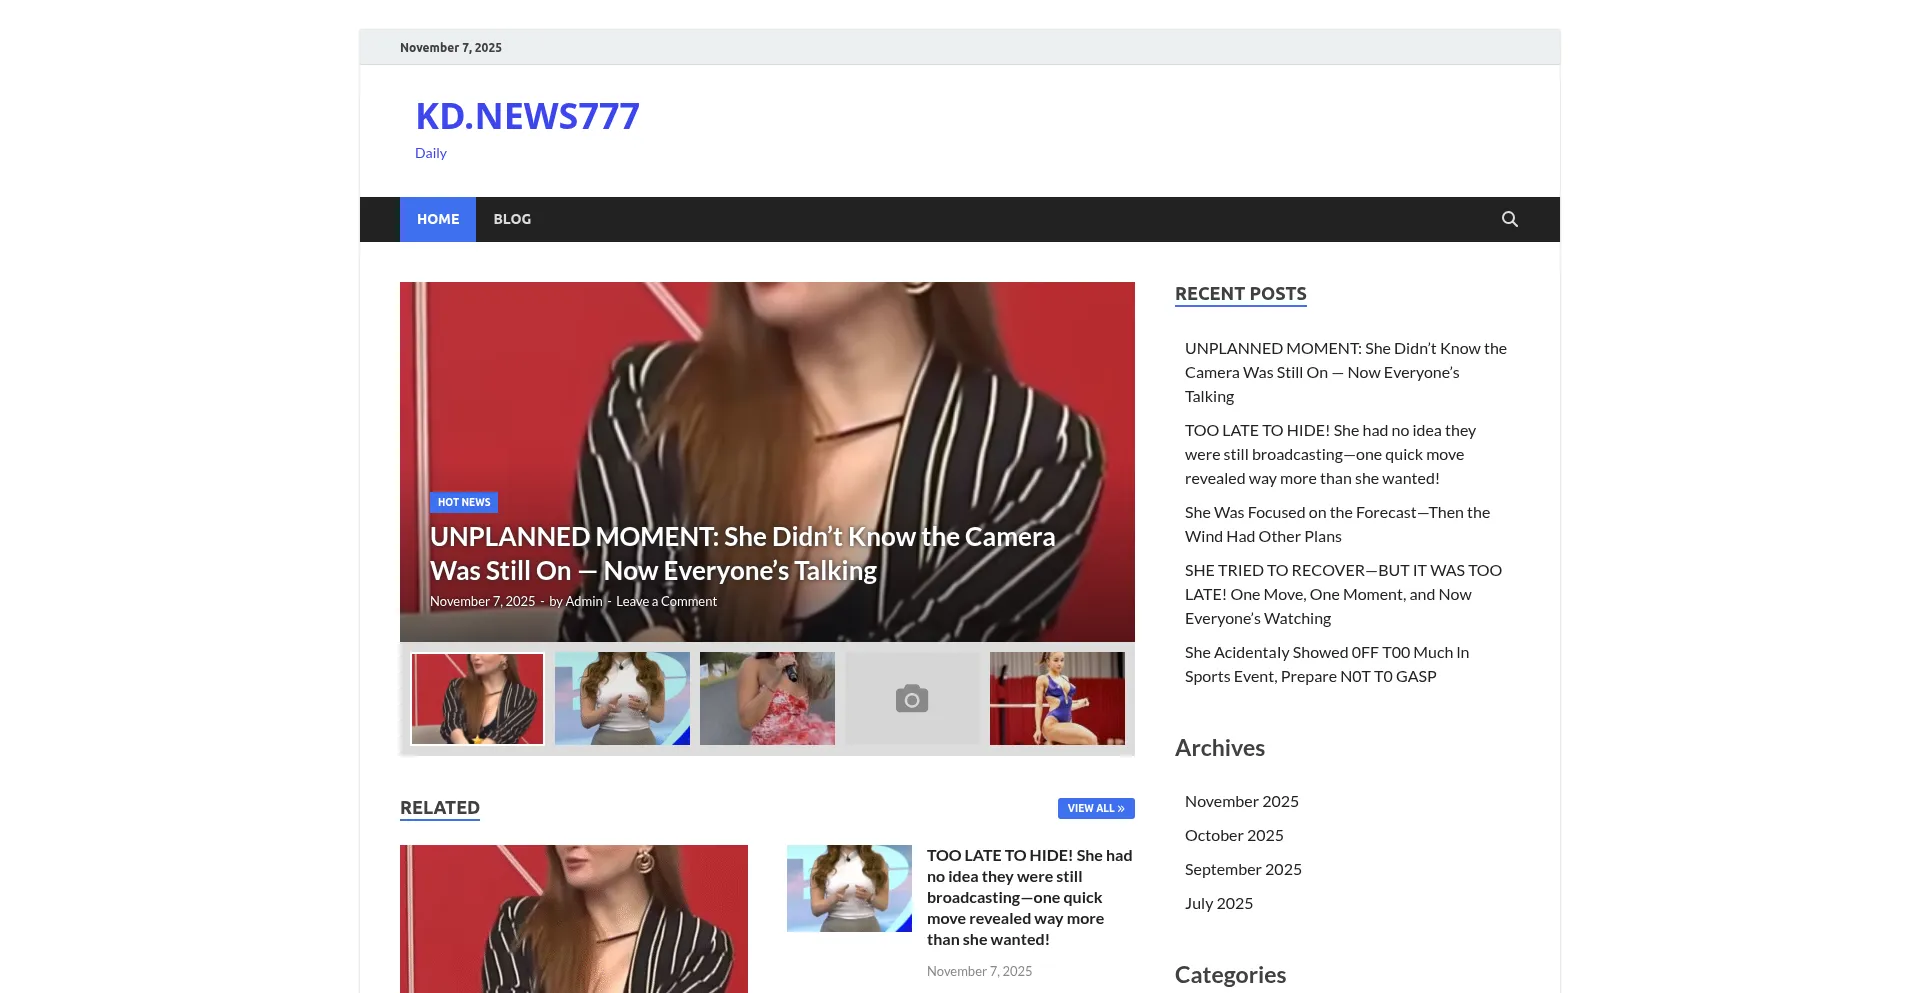Open the TOO LATE TO HIDE related article title
The height and width of the screenshot is (993, 1920).
[x=1029, y=897]
